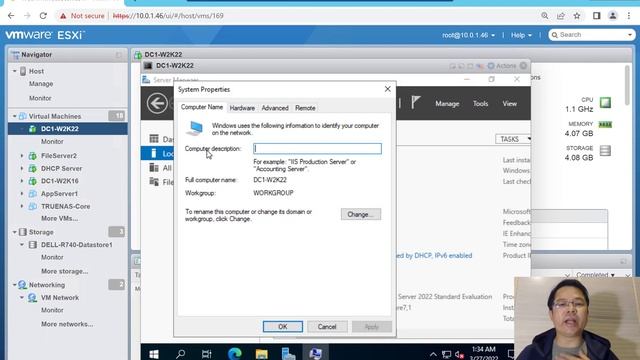The image size is (640, 360).
Task: Switch to the Advanced tab
Action: 275,108
